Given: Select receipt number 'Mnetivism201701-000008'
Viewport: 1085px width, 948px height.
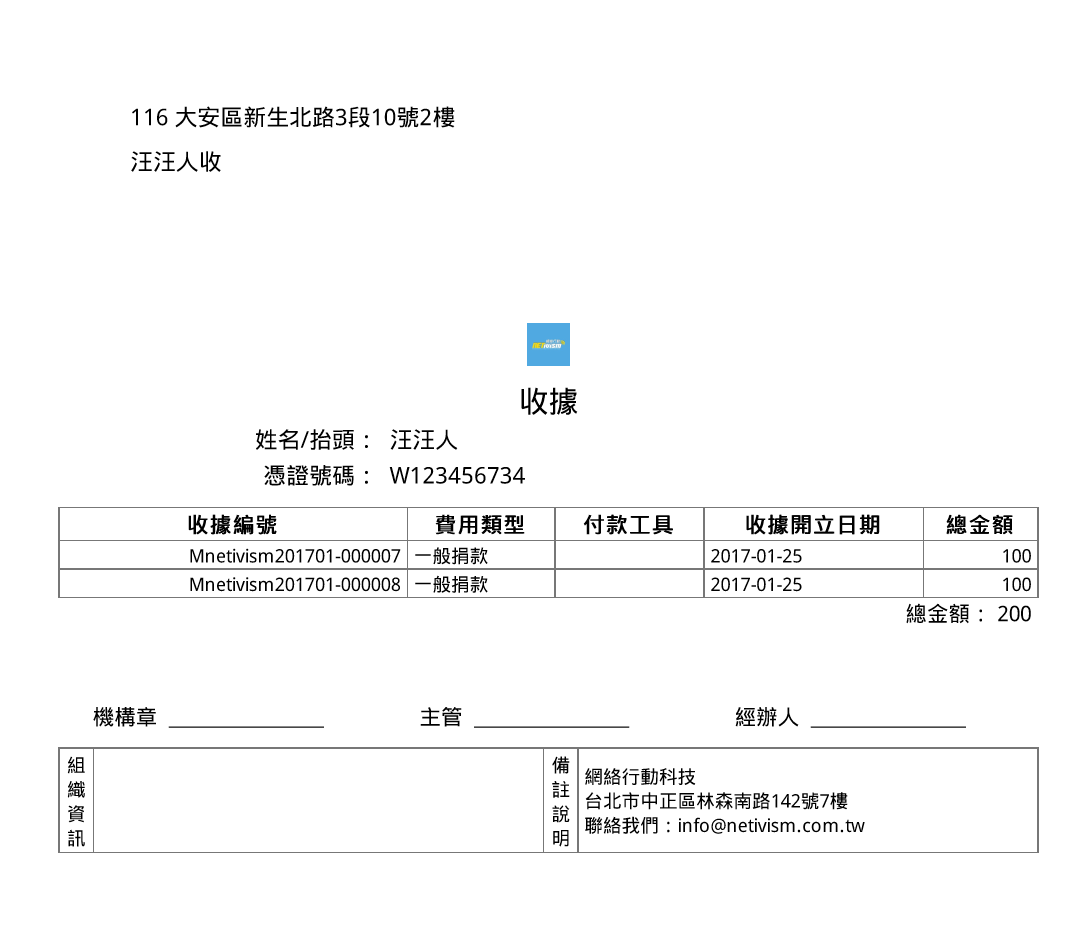Looking at the screenshot, I should coord(295,584).
